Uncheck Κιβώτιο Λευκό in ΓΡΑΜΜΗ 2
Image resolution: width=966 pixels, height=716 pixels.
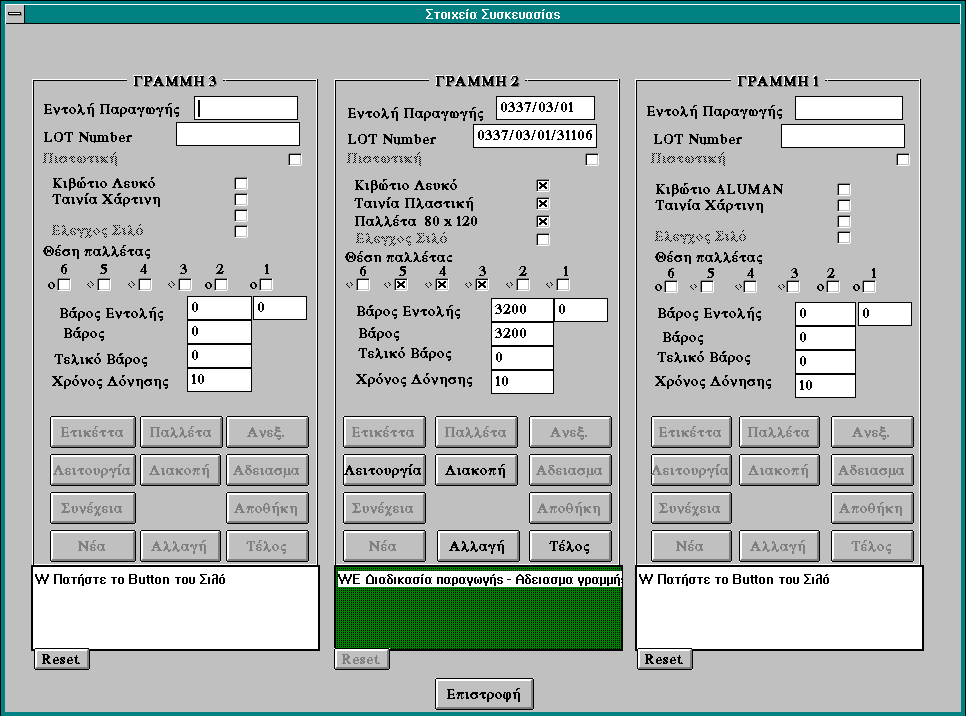pyautogui.click(x=543, y=186)
